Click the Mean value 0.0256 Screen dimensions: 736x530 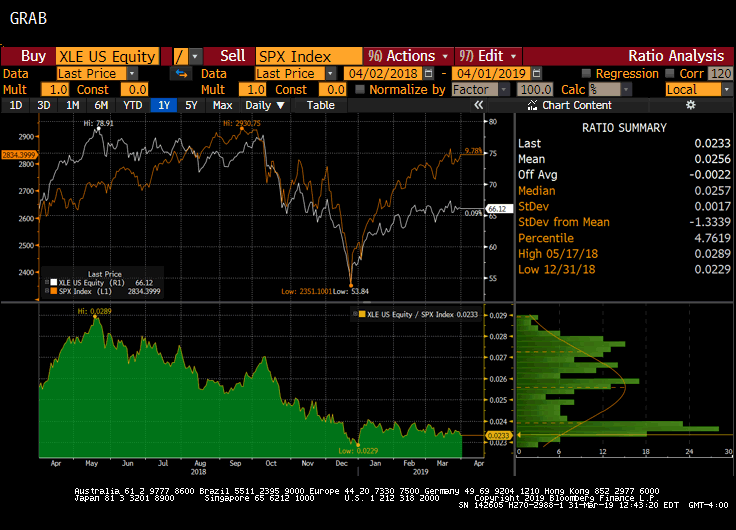[713, 159]
